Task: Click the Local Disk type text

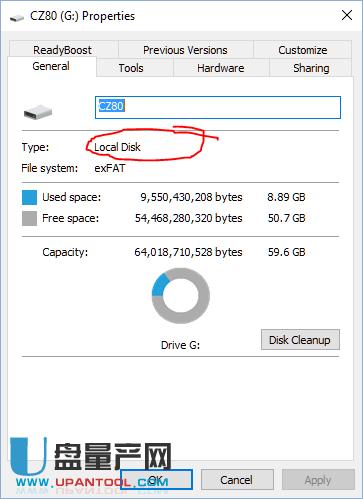Action: click(x=117, y=147)
